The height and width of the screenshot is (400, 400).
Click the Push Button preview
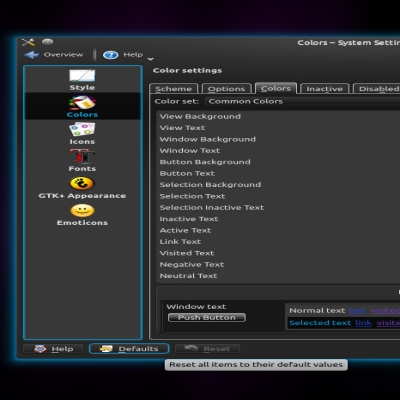pos(207,317)
